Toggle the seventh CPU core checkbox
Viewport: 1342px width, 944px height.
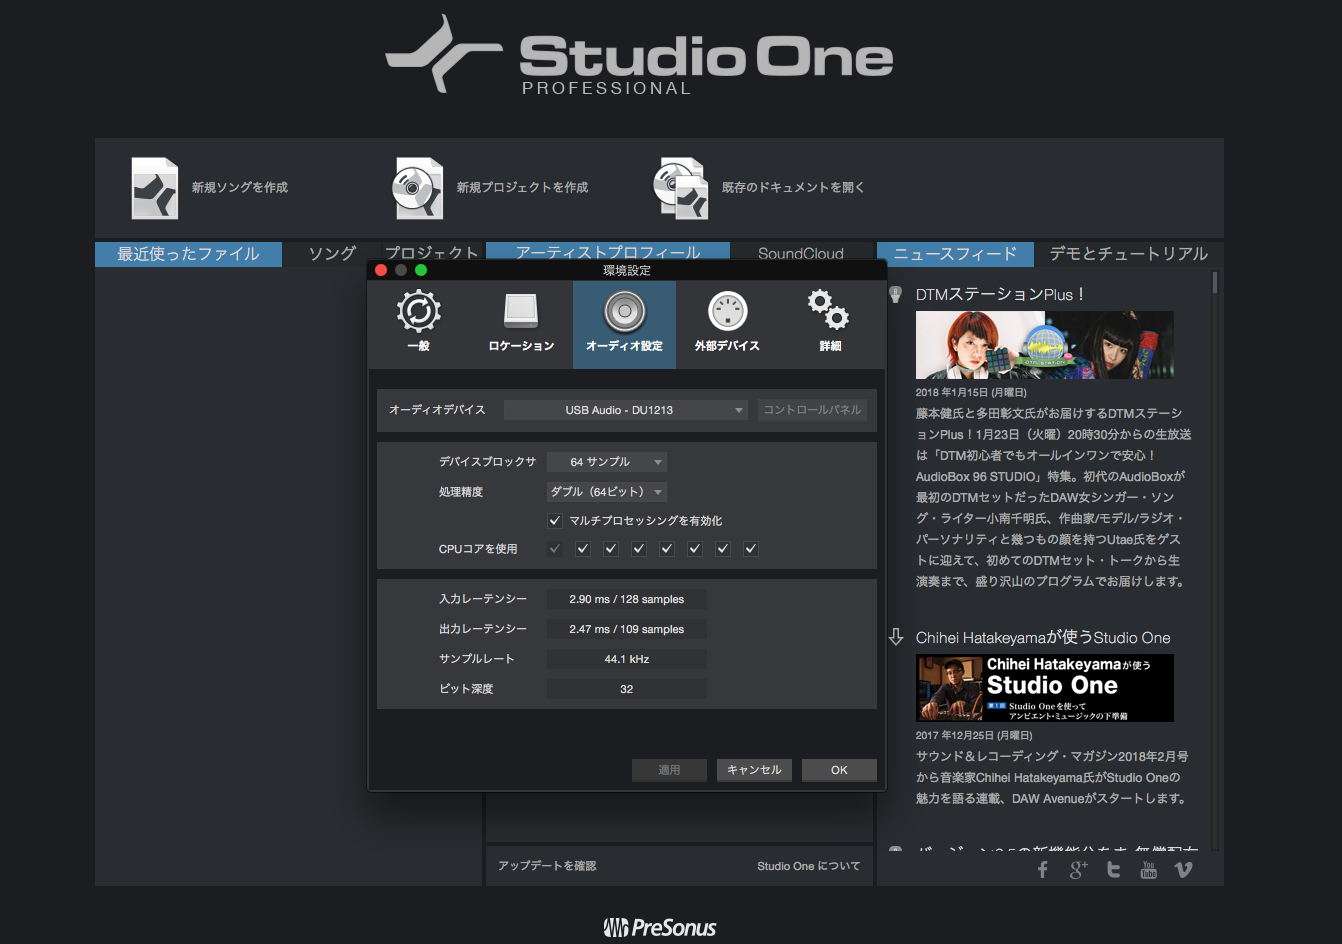[723, 549]
